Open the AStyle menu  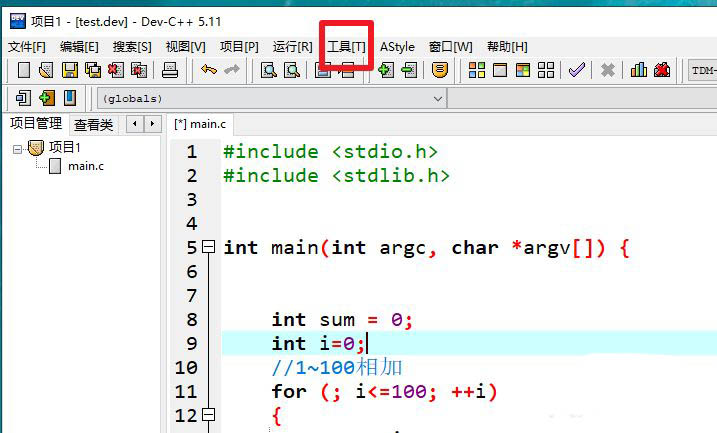pos(397,47)
